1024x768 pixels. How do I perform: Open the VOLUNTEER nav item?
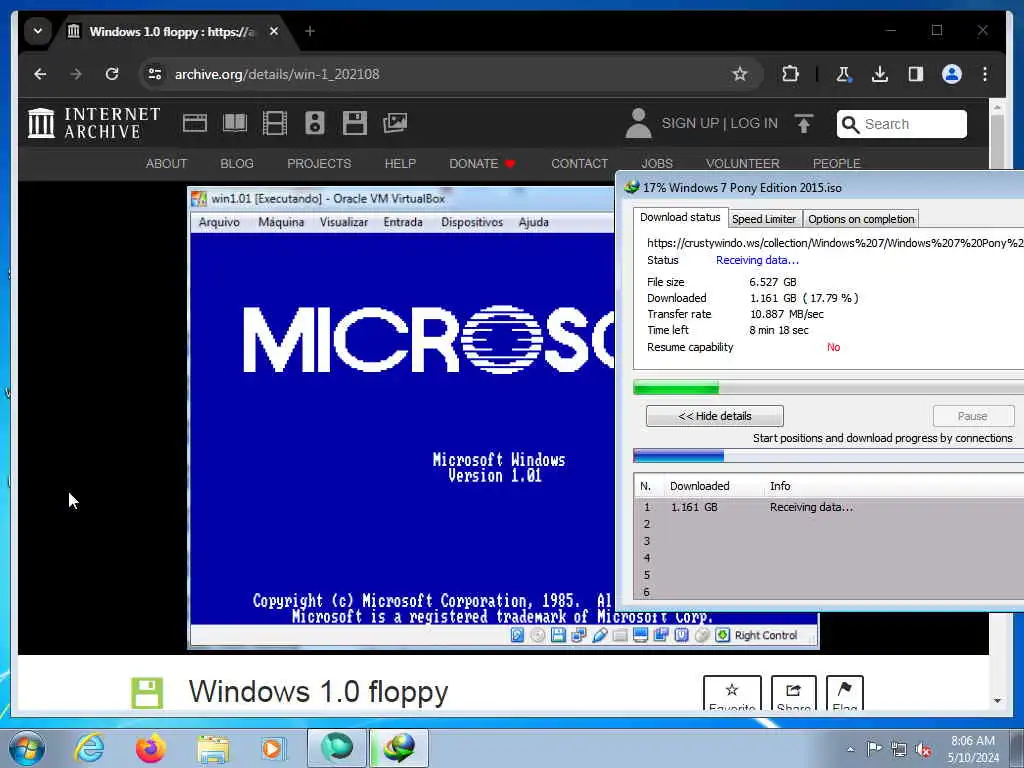tap(743, 163)
